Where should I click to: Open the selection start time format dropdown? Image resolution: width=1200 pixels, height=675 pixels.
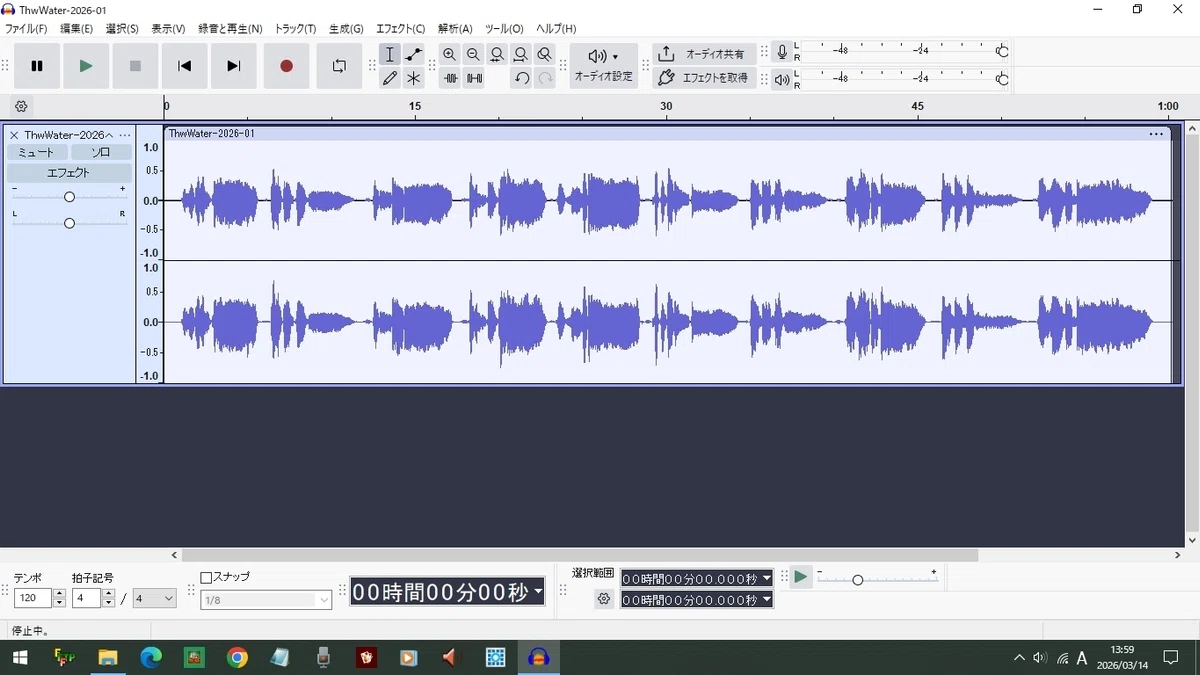767,578
